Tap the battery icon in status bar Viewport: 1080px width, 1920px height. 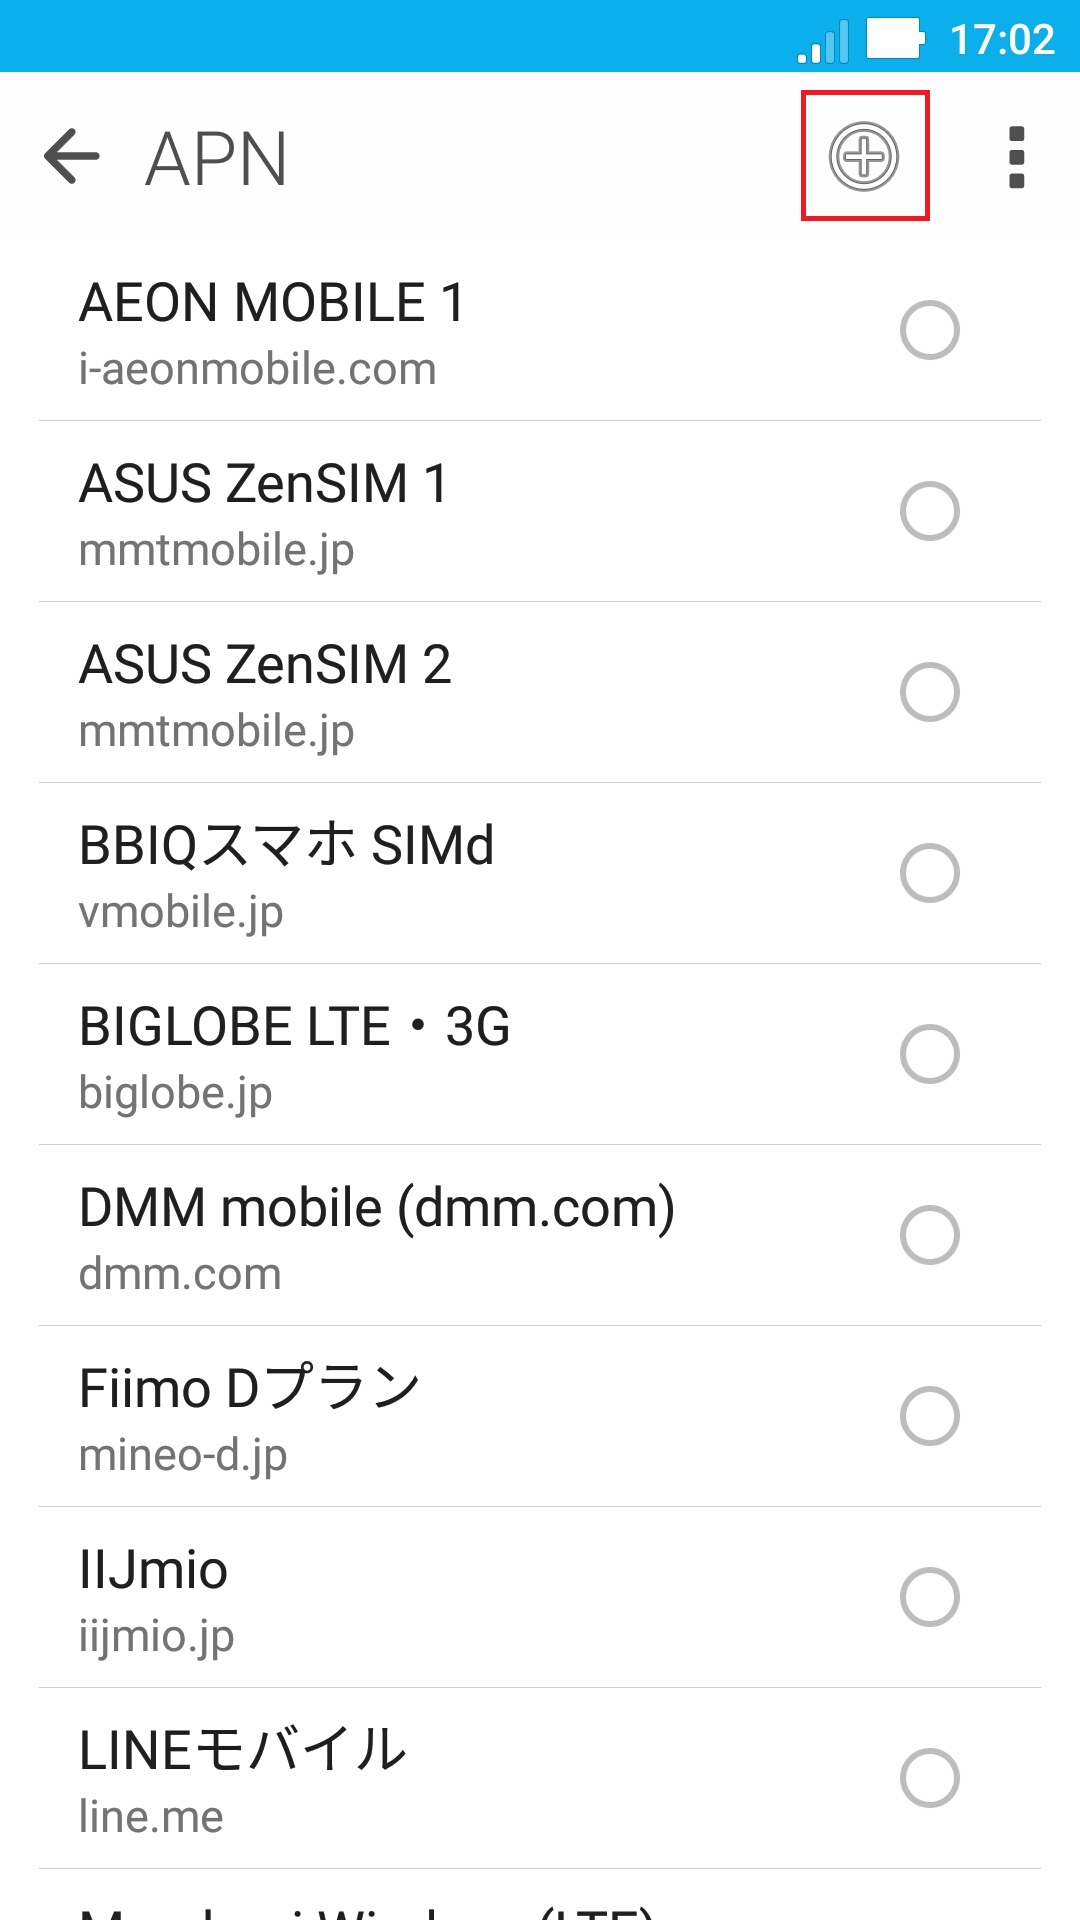click(895, 40)
